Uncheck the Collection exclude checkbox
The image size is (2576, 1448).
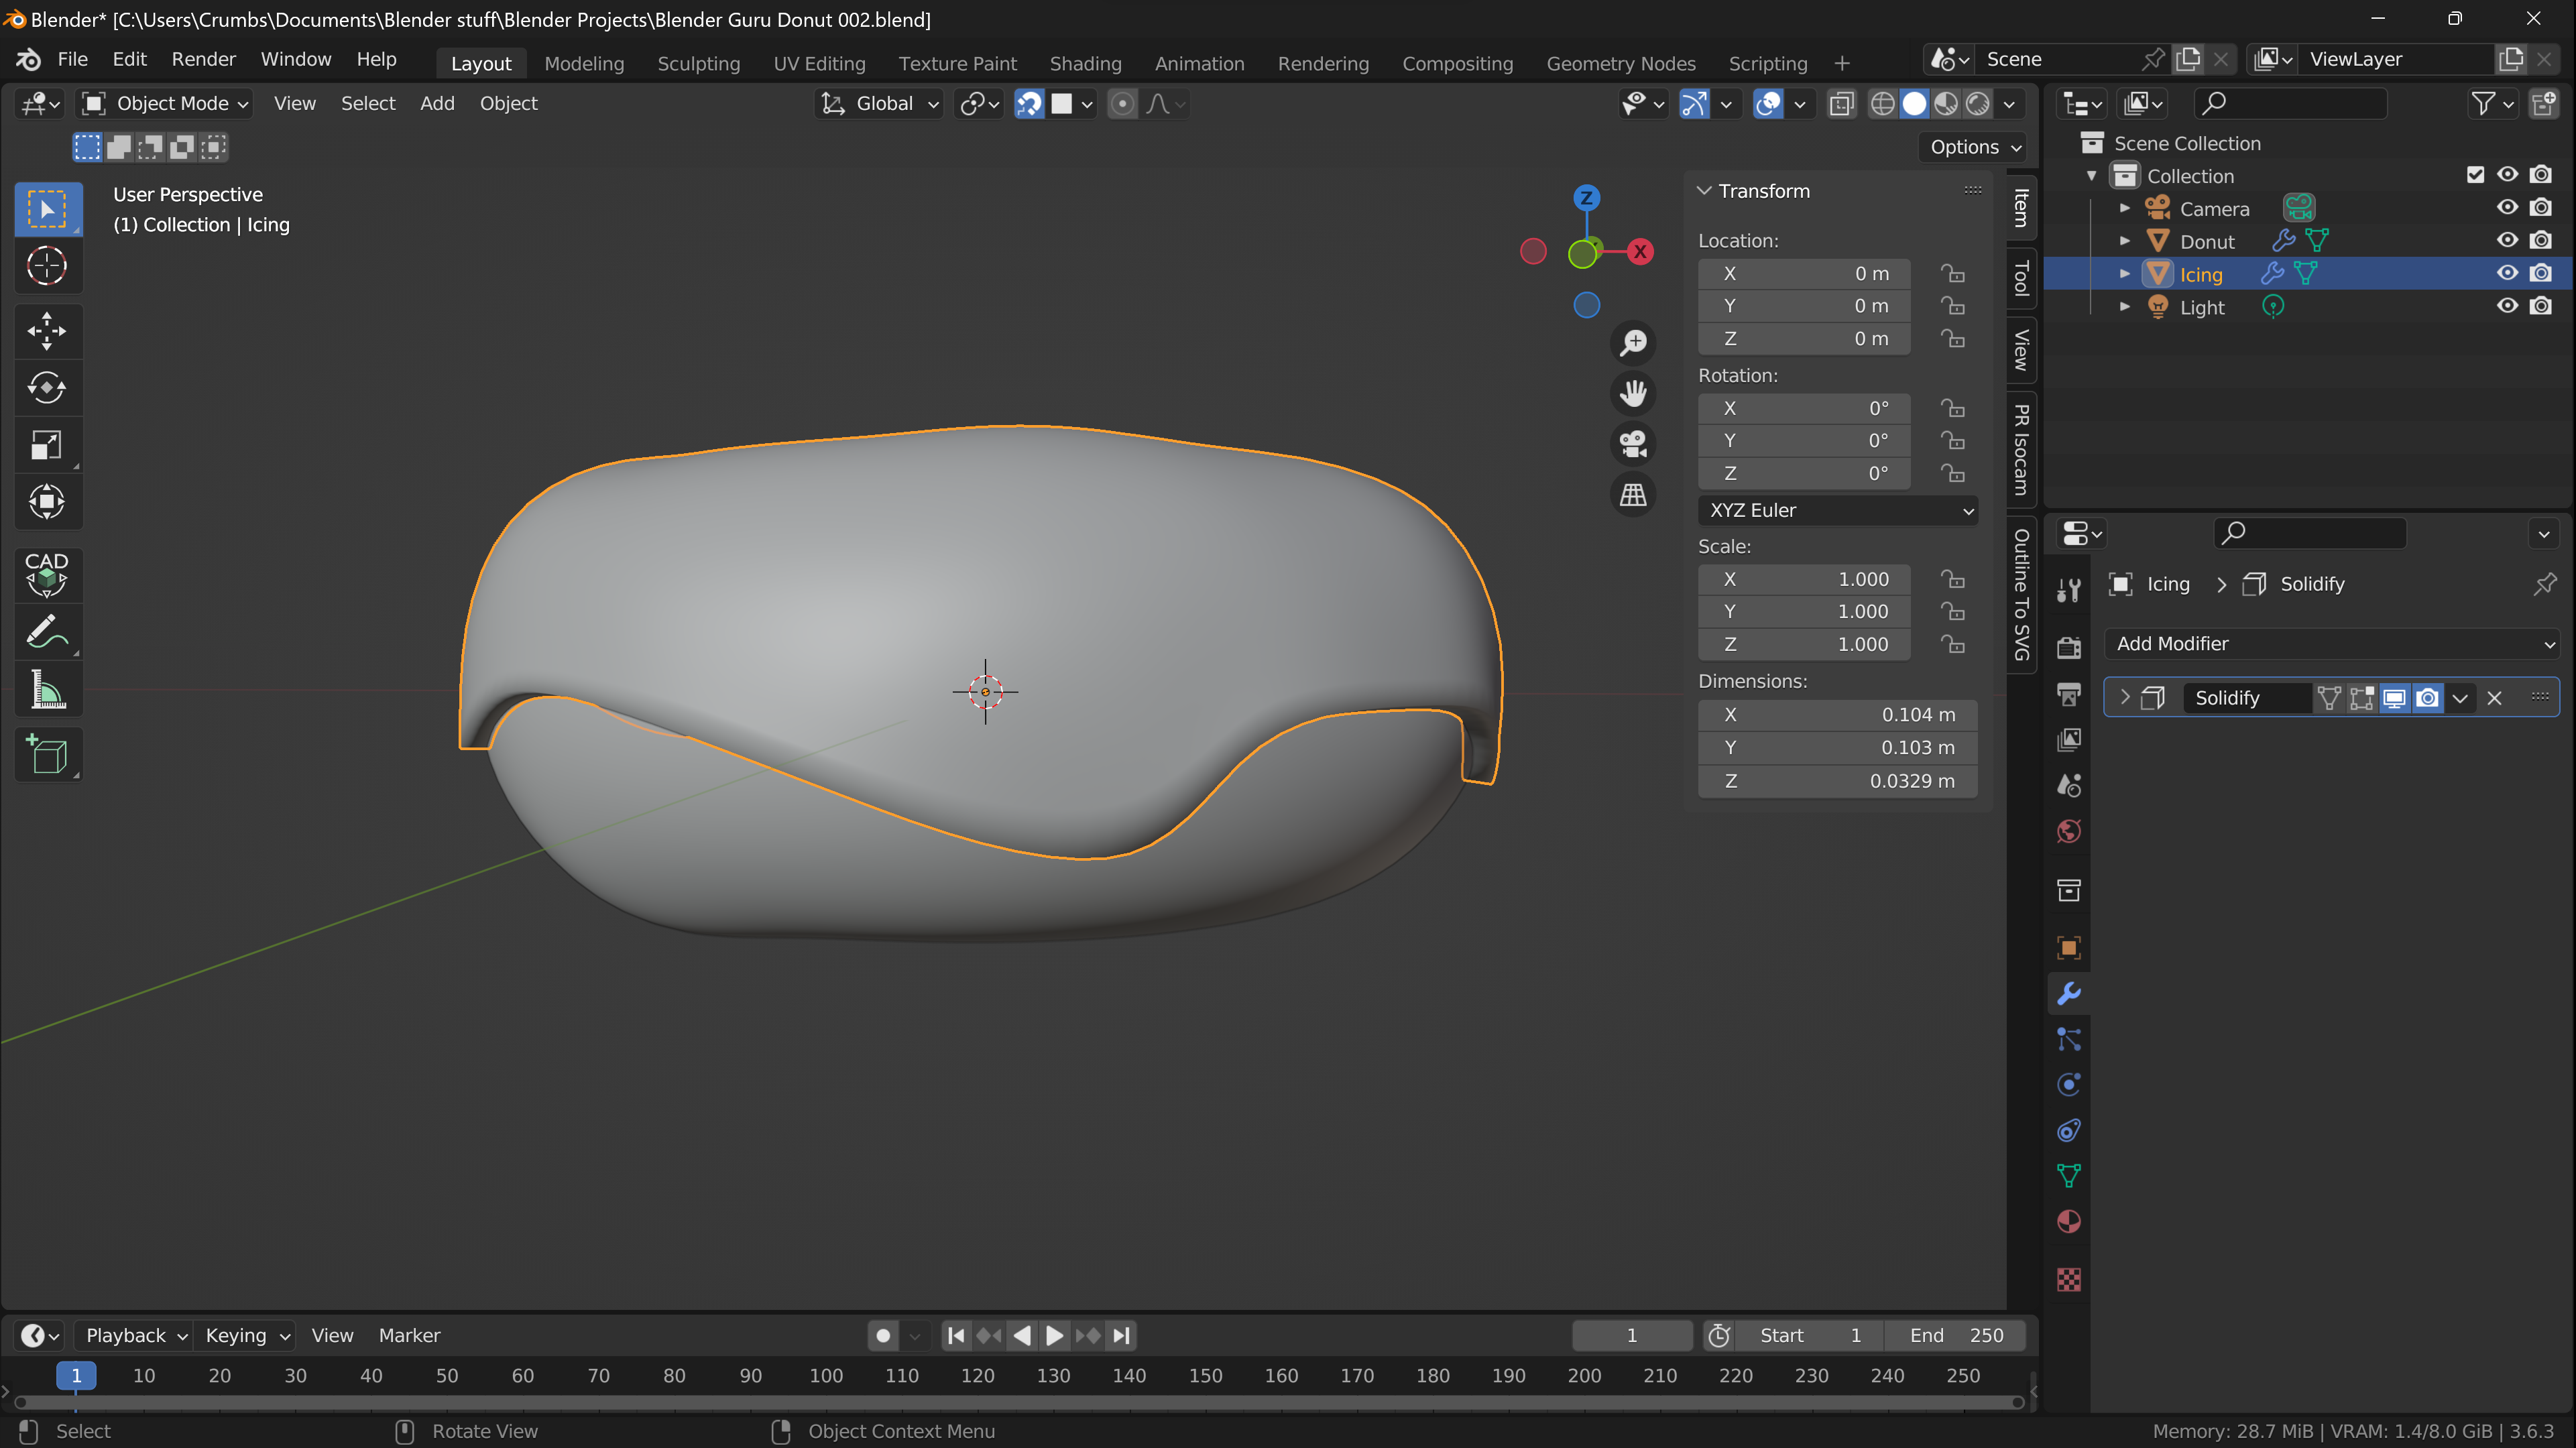pyautogui.click(x=2475, y=175)
